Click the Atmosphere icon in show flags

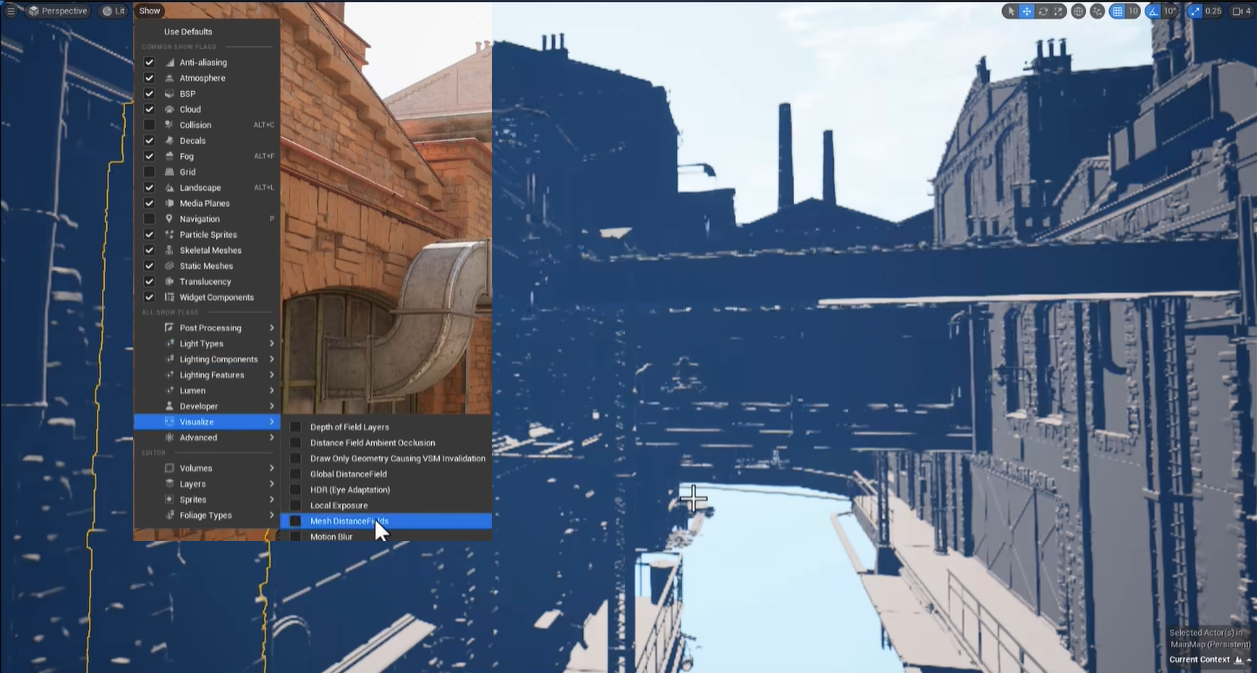click(169, 78)
